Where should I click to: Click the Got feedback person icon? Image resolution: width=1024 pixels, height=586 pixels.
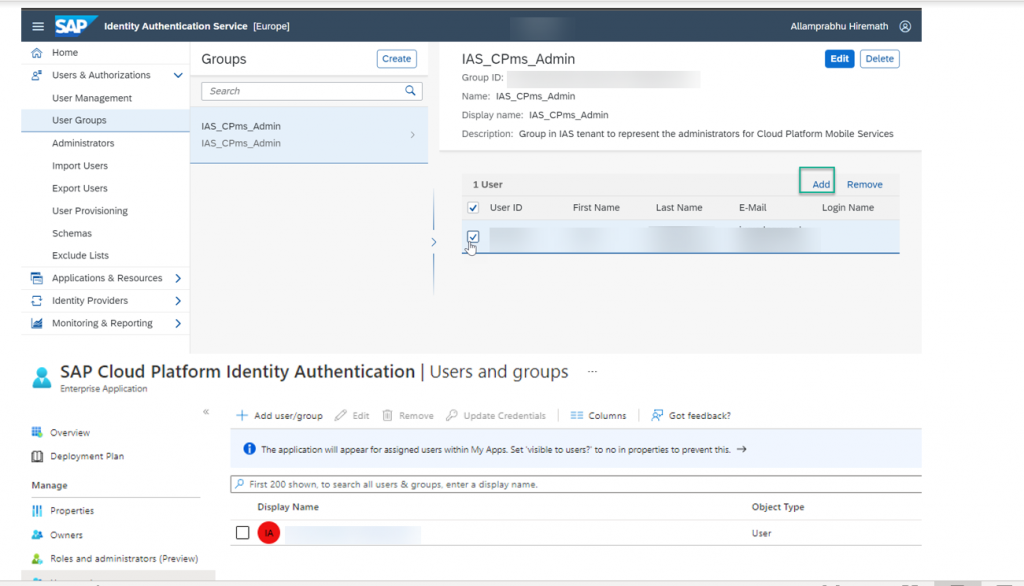click(657, 415)
